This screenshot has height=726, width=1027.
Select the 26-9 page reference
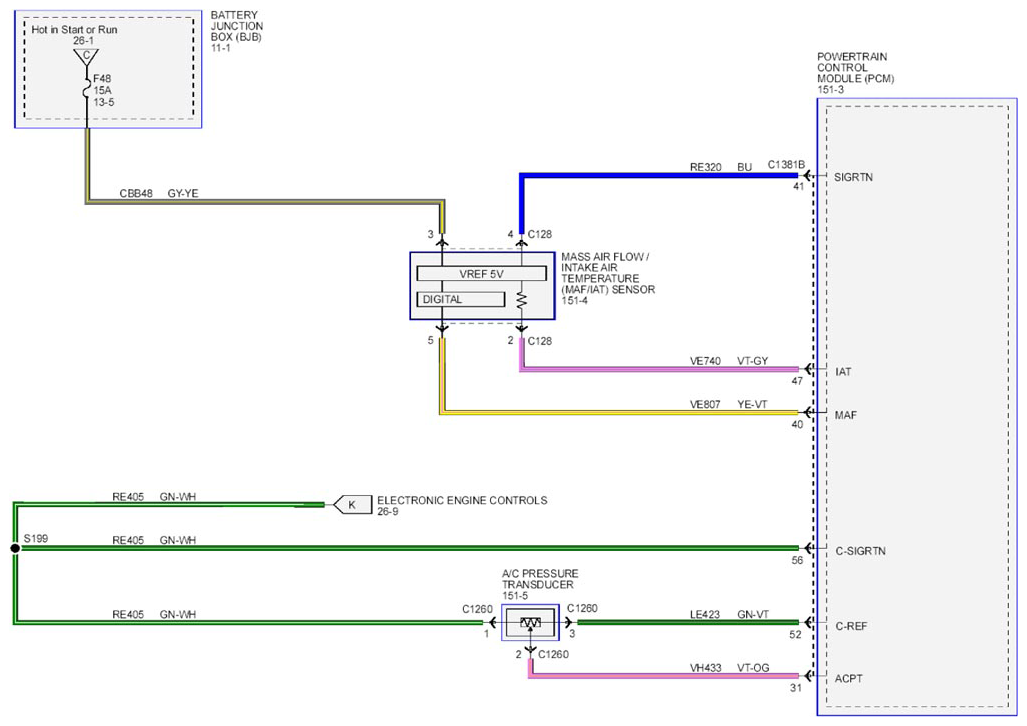pos(388,511)
